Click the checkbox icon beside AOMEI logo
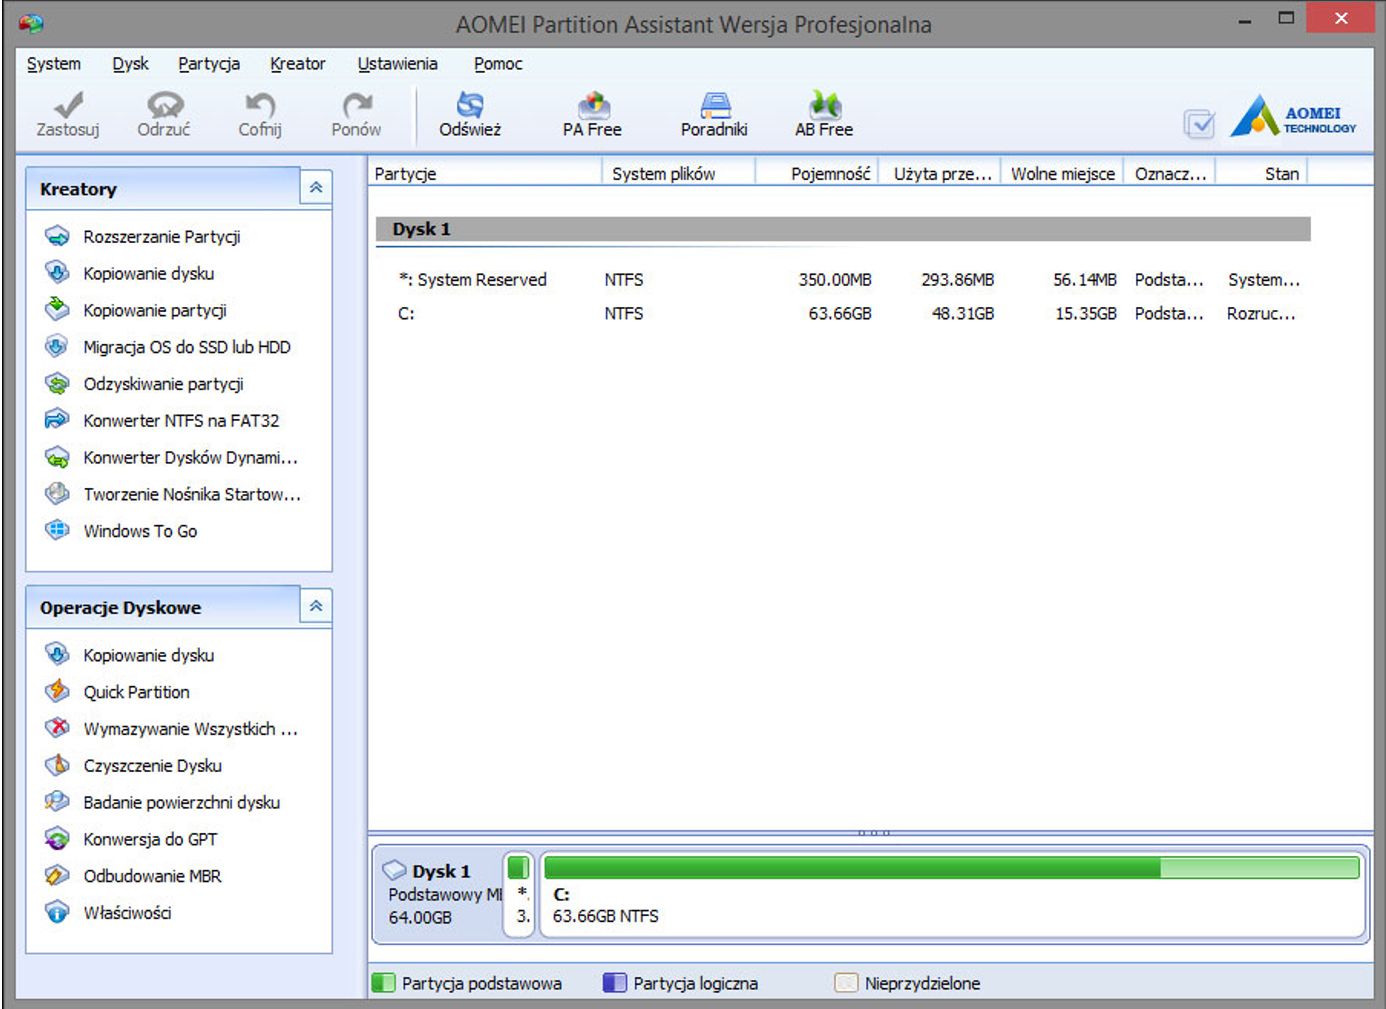Viewport: 1386px width, 1009px height. (x=1198, y=123)
